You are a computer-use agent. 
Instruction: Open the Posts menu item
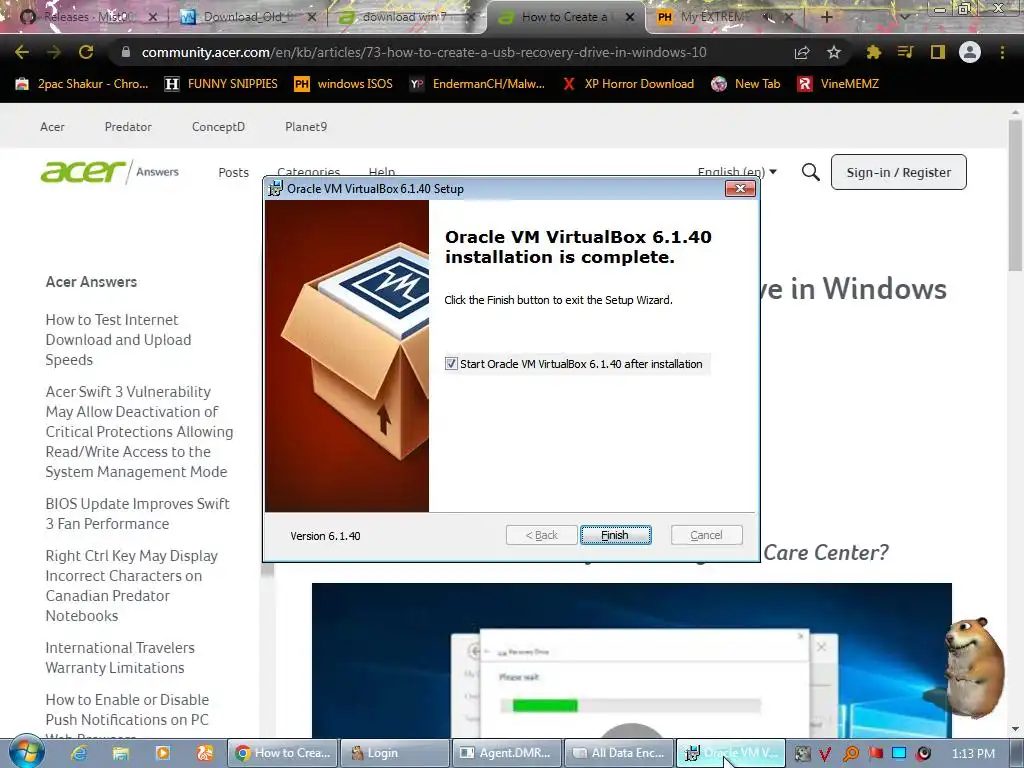(233, 172)
